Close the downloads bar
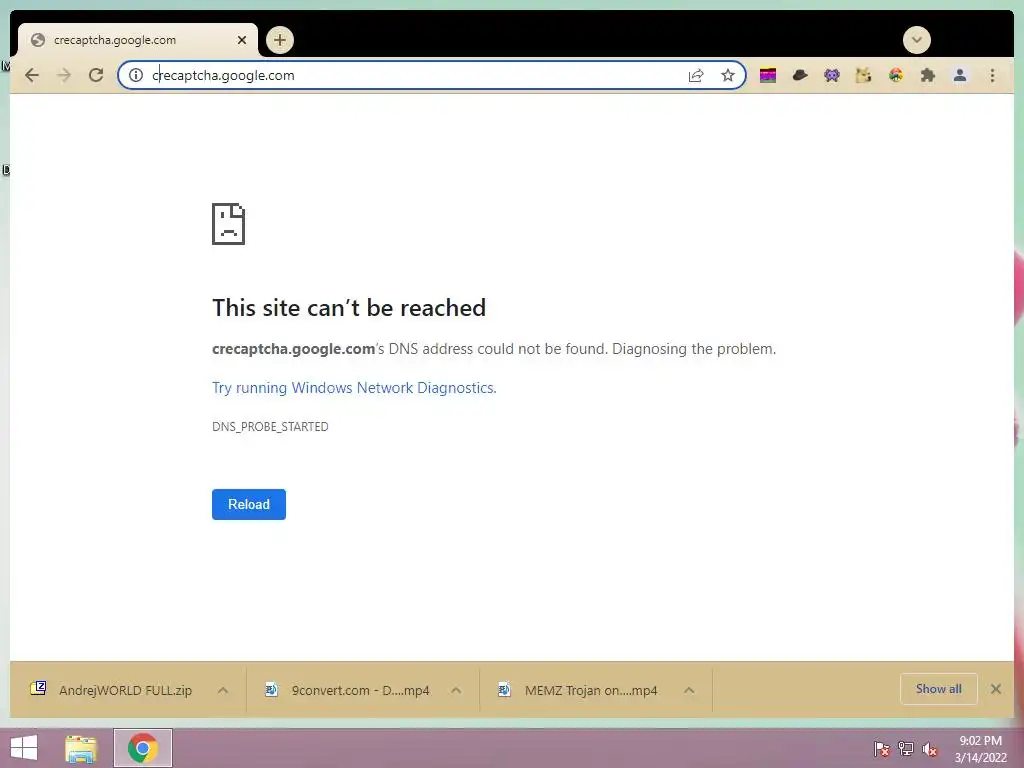The height and width of the screenshot is (768, 1024). pos(996,689)
